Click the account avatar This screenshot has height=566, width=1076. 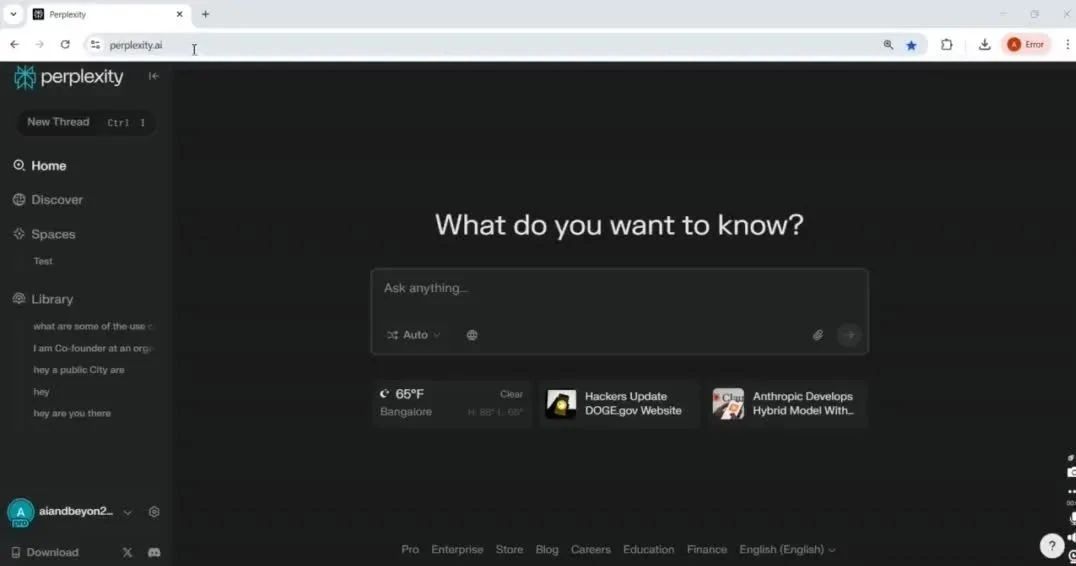(x=21, y=512)
